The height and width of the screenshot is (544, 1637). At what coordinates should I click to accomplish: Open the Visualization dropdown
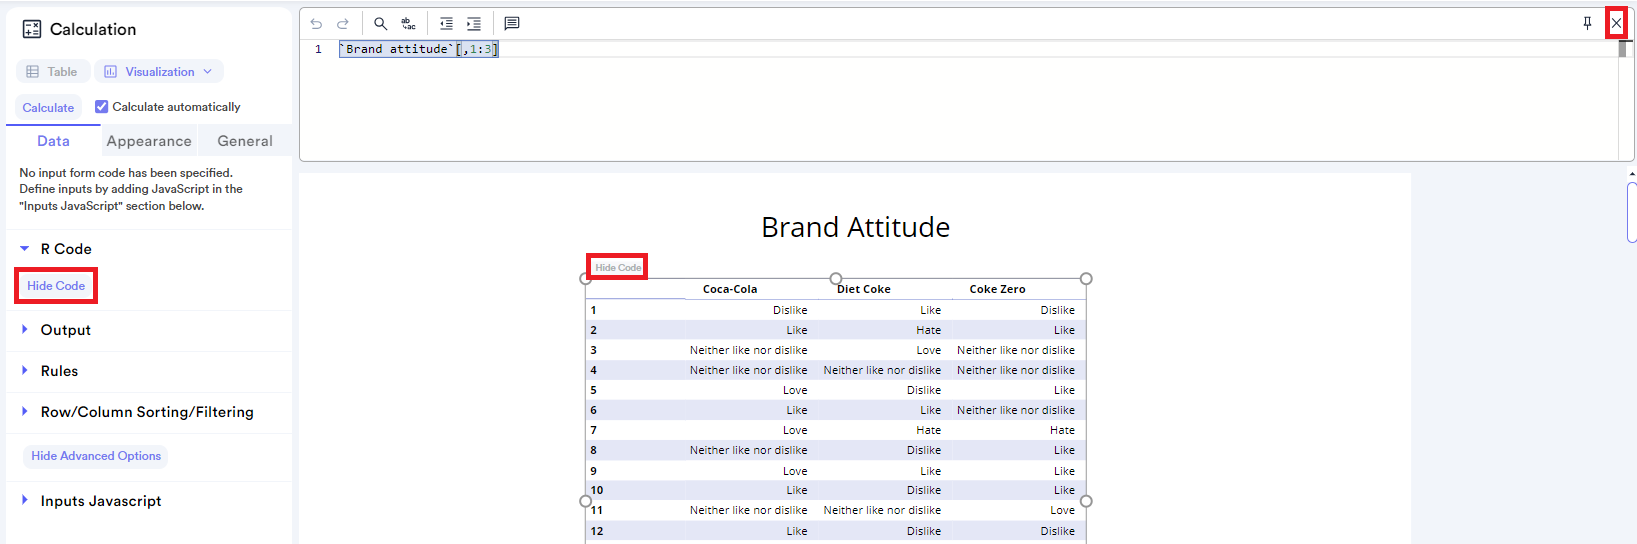click(x=159, y=72)
